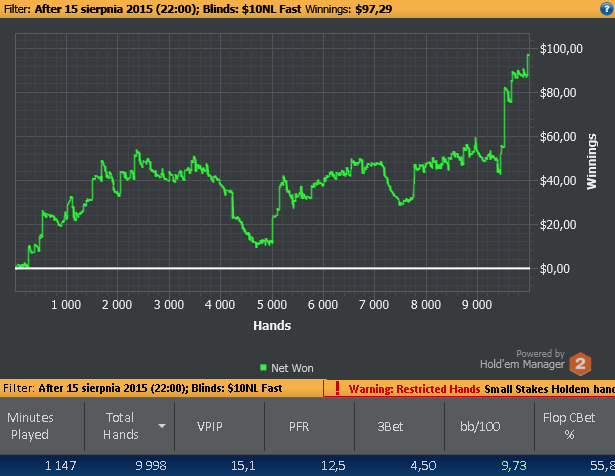This screenshot has width=615, height=476.
Task: Click the lower filter bar description text
Action: [143, 388]
